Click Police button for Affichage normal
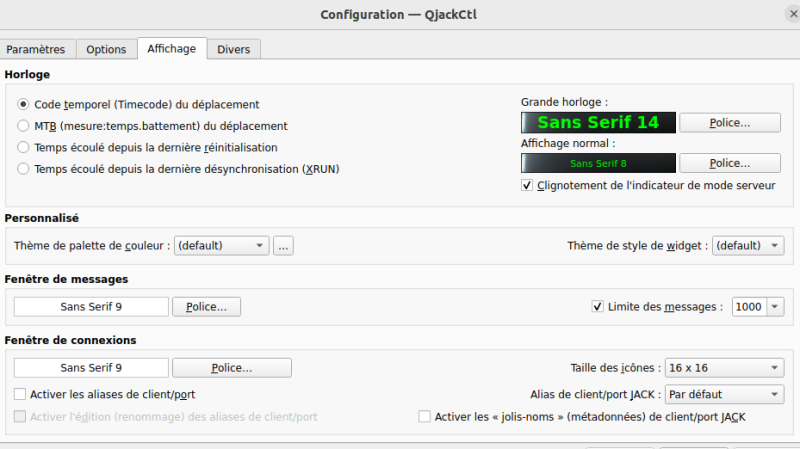This screenshot has height=449, width=800. pyautogui.click(x=730, y=163)
